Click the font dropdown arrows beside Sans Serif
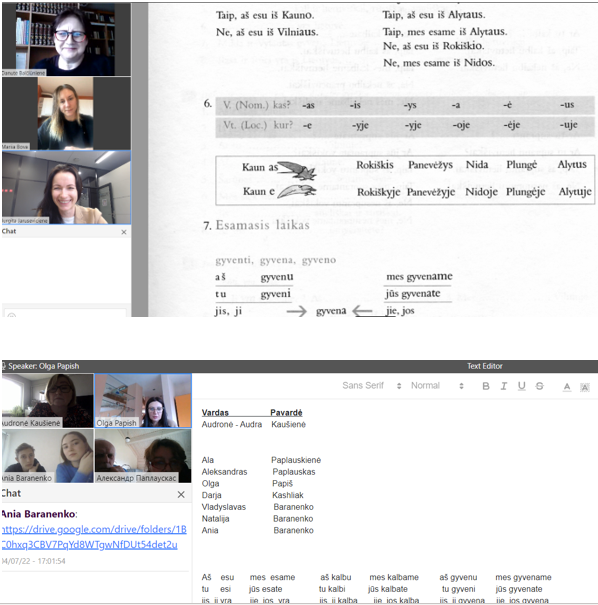The image size is (598, 605). pyautogui.click(x=399, y=386)
